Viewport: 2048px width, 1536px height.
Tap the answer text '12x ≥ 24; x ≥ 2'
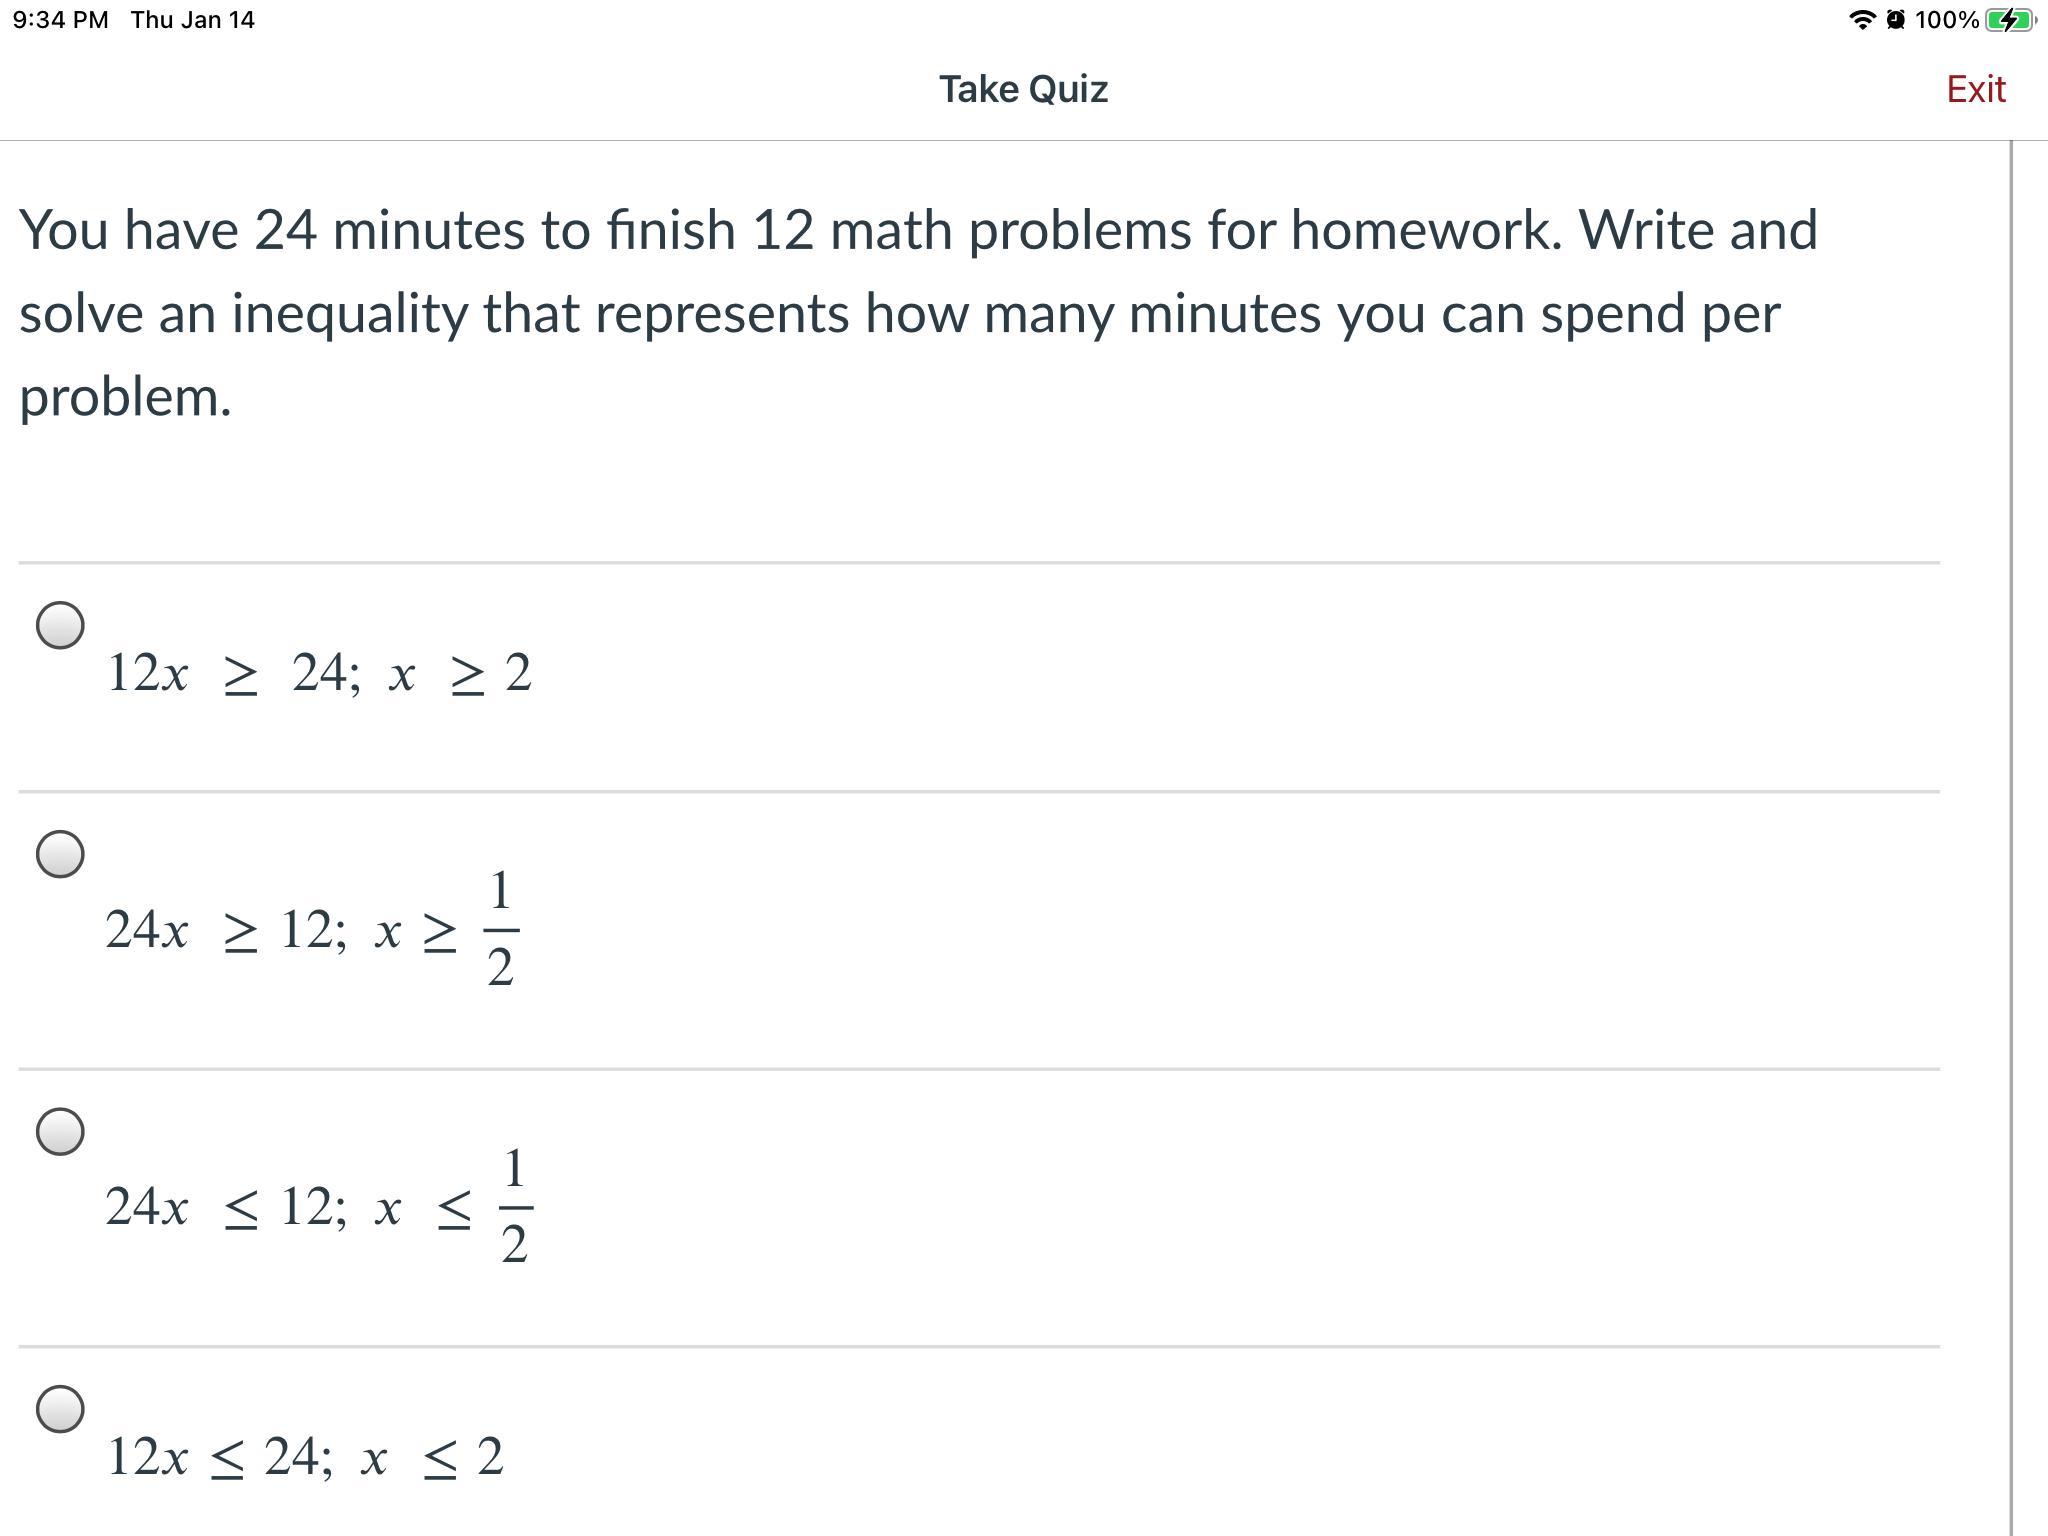pos(318,673)
